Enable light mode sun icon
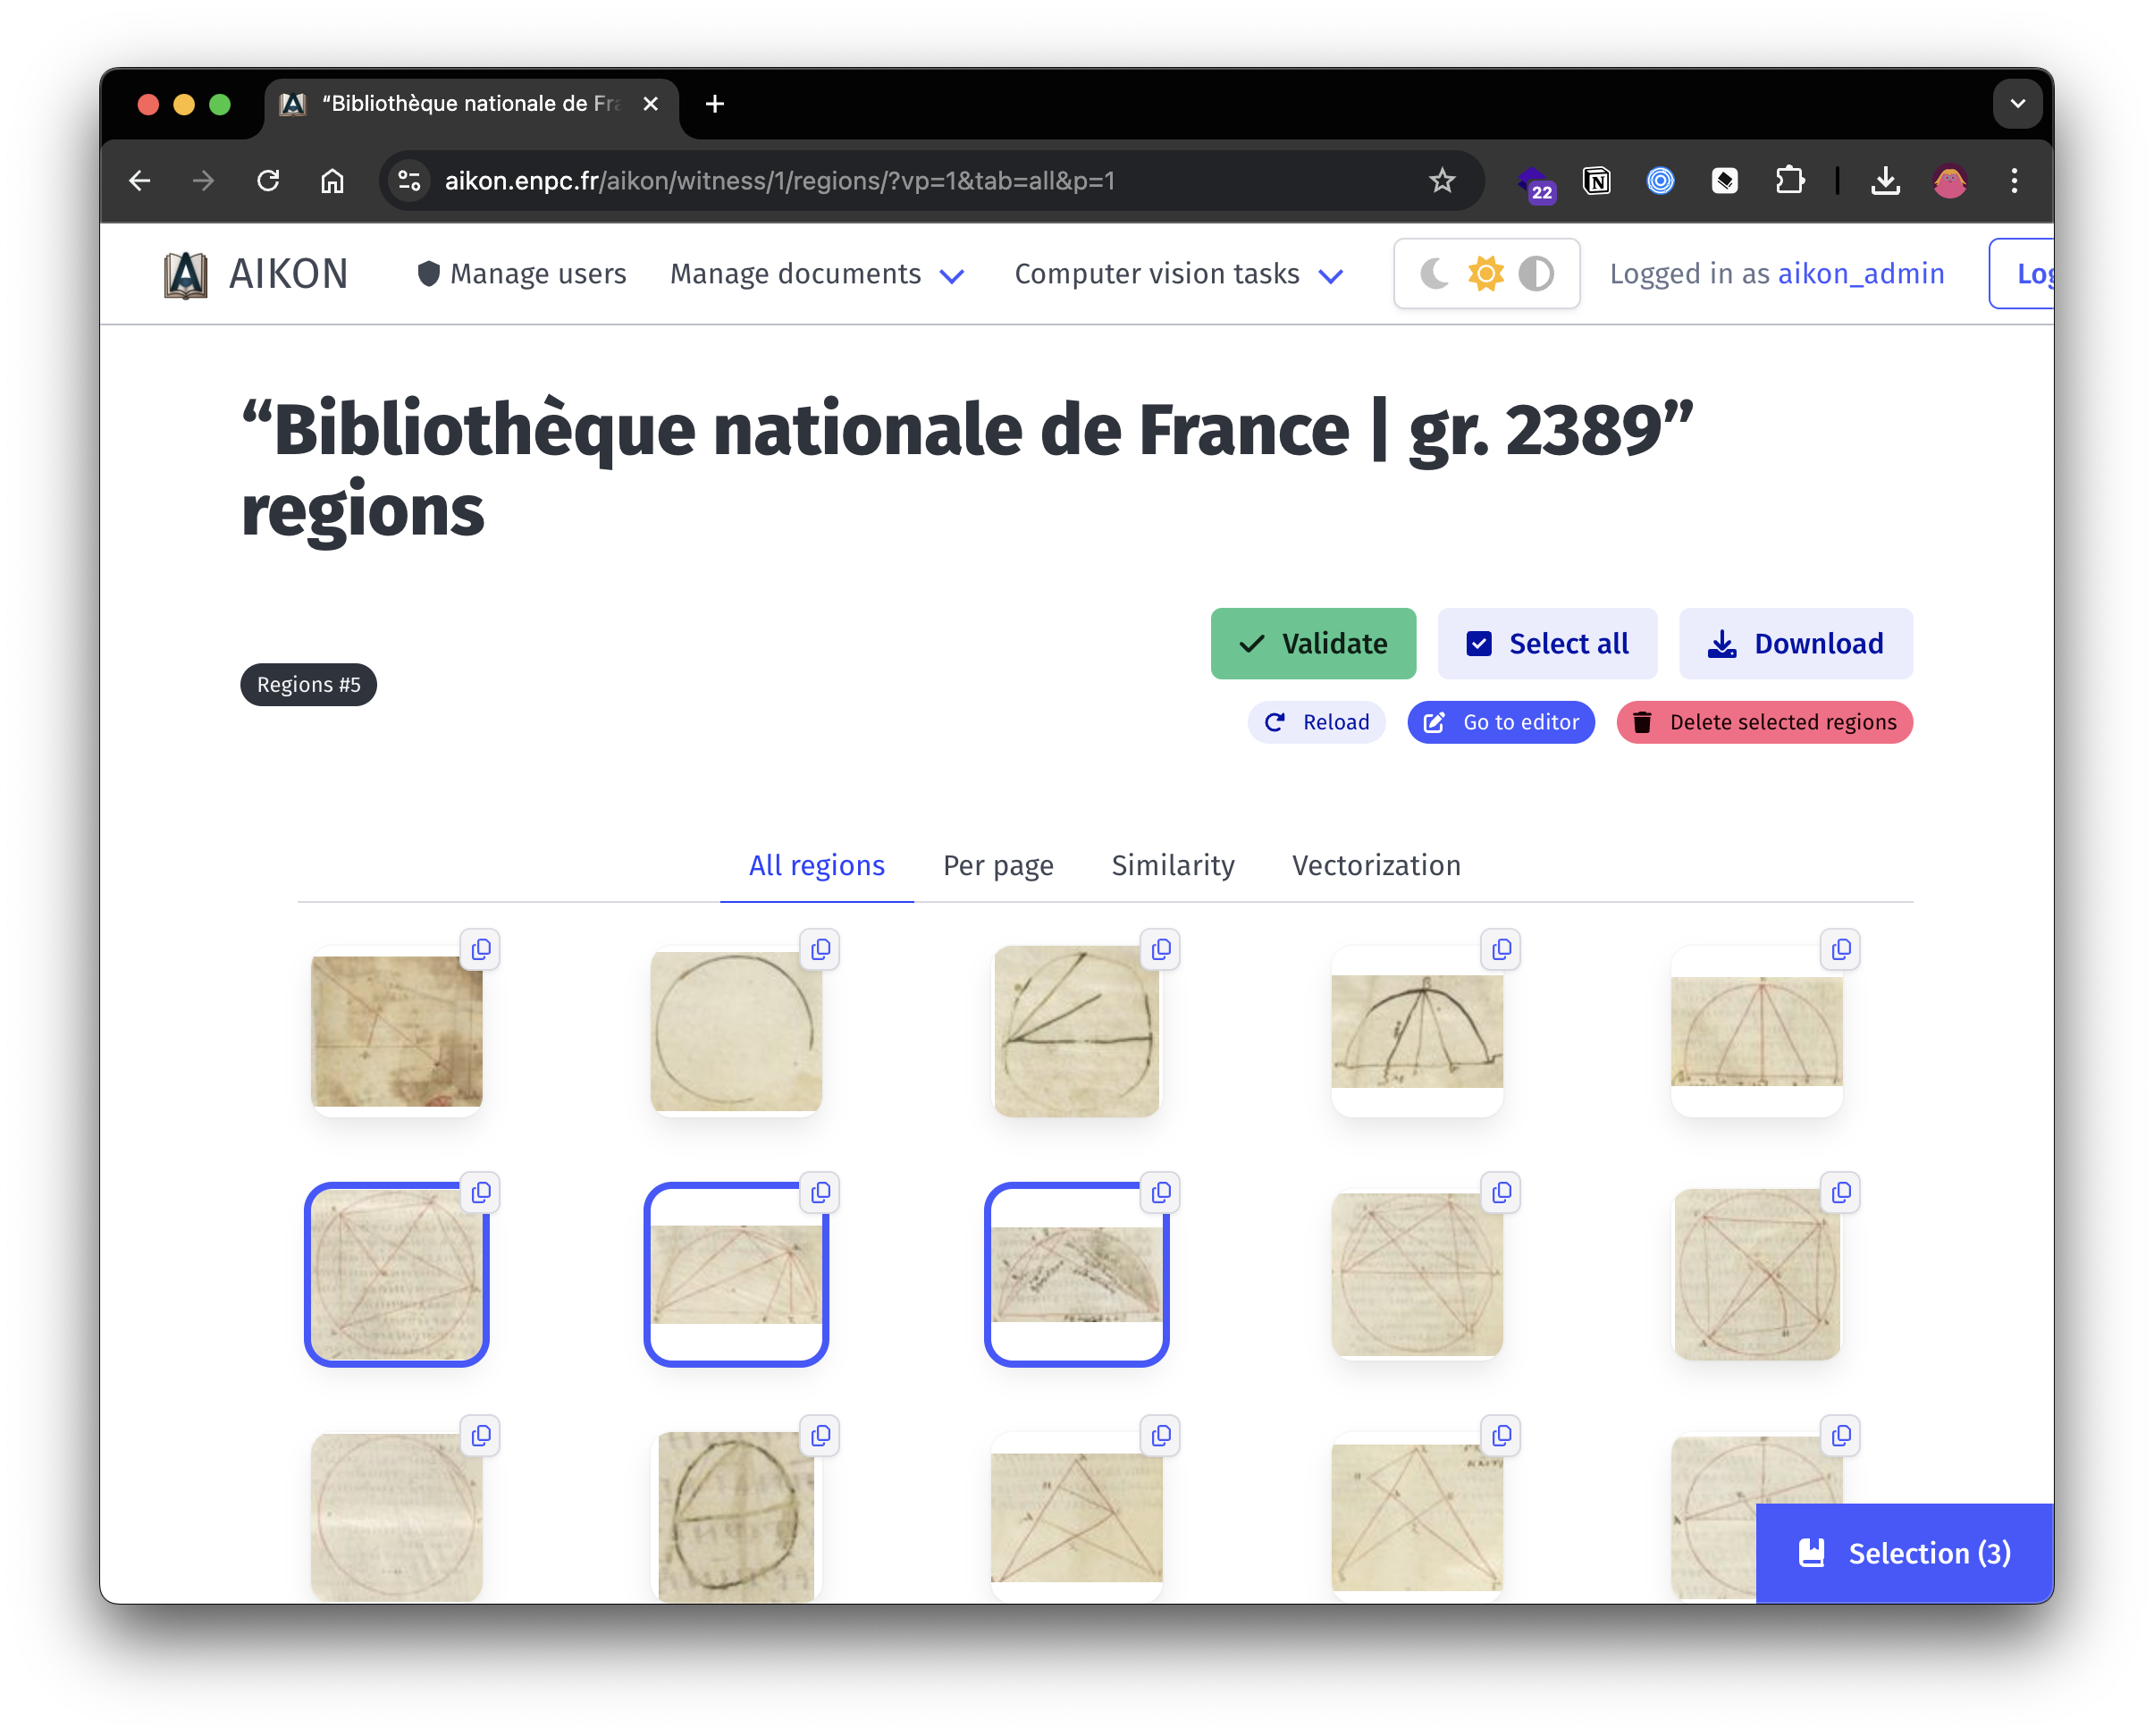Viewport: 2154px width, 1736px height. [1486, 274]
